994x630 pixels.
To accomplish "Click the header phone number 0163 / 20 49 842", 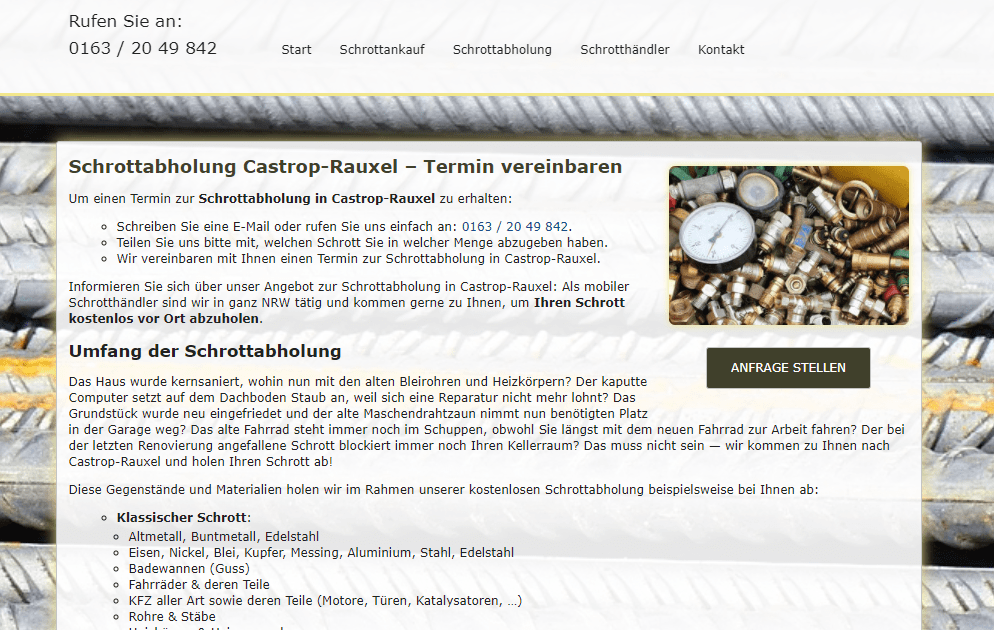I will pyautogui.click(x=143, y=48).
